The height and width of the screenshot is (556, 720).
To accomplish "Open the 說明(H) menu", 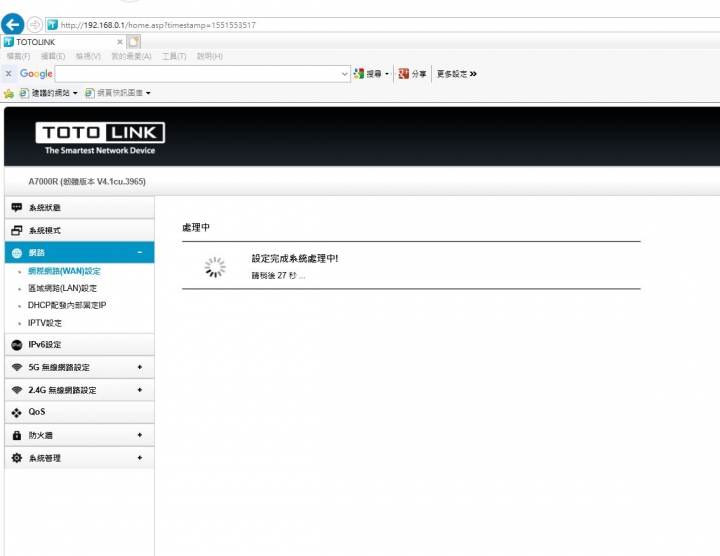I will coord(210,56).
